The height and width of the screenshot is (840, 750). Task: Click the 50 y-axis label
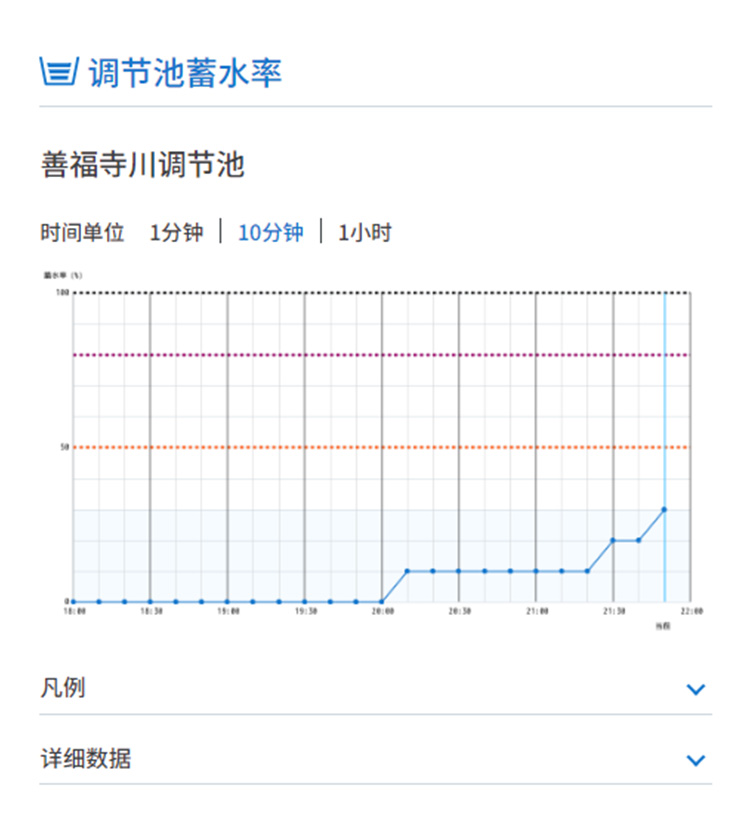(x=65, y=447)
